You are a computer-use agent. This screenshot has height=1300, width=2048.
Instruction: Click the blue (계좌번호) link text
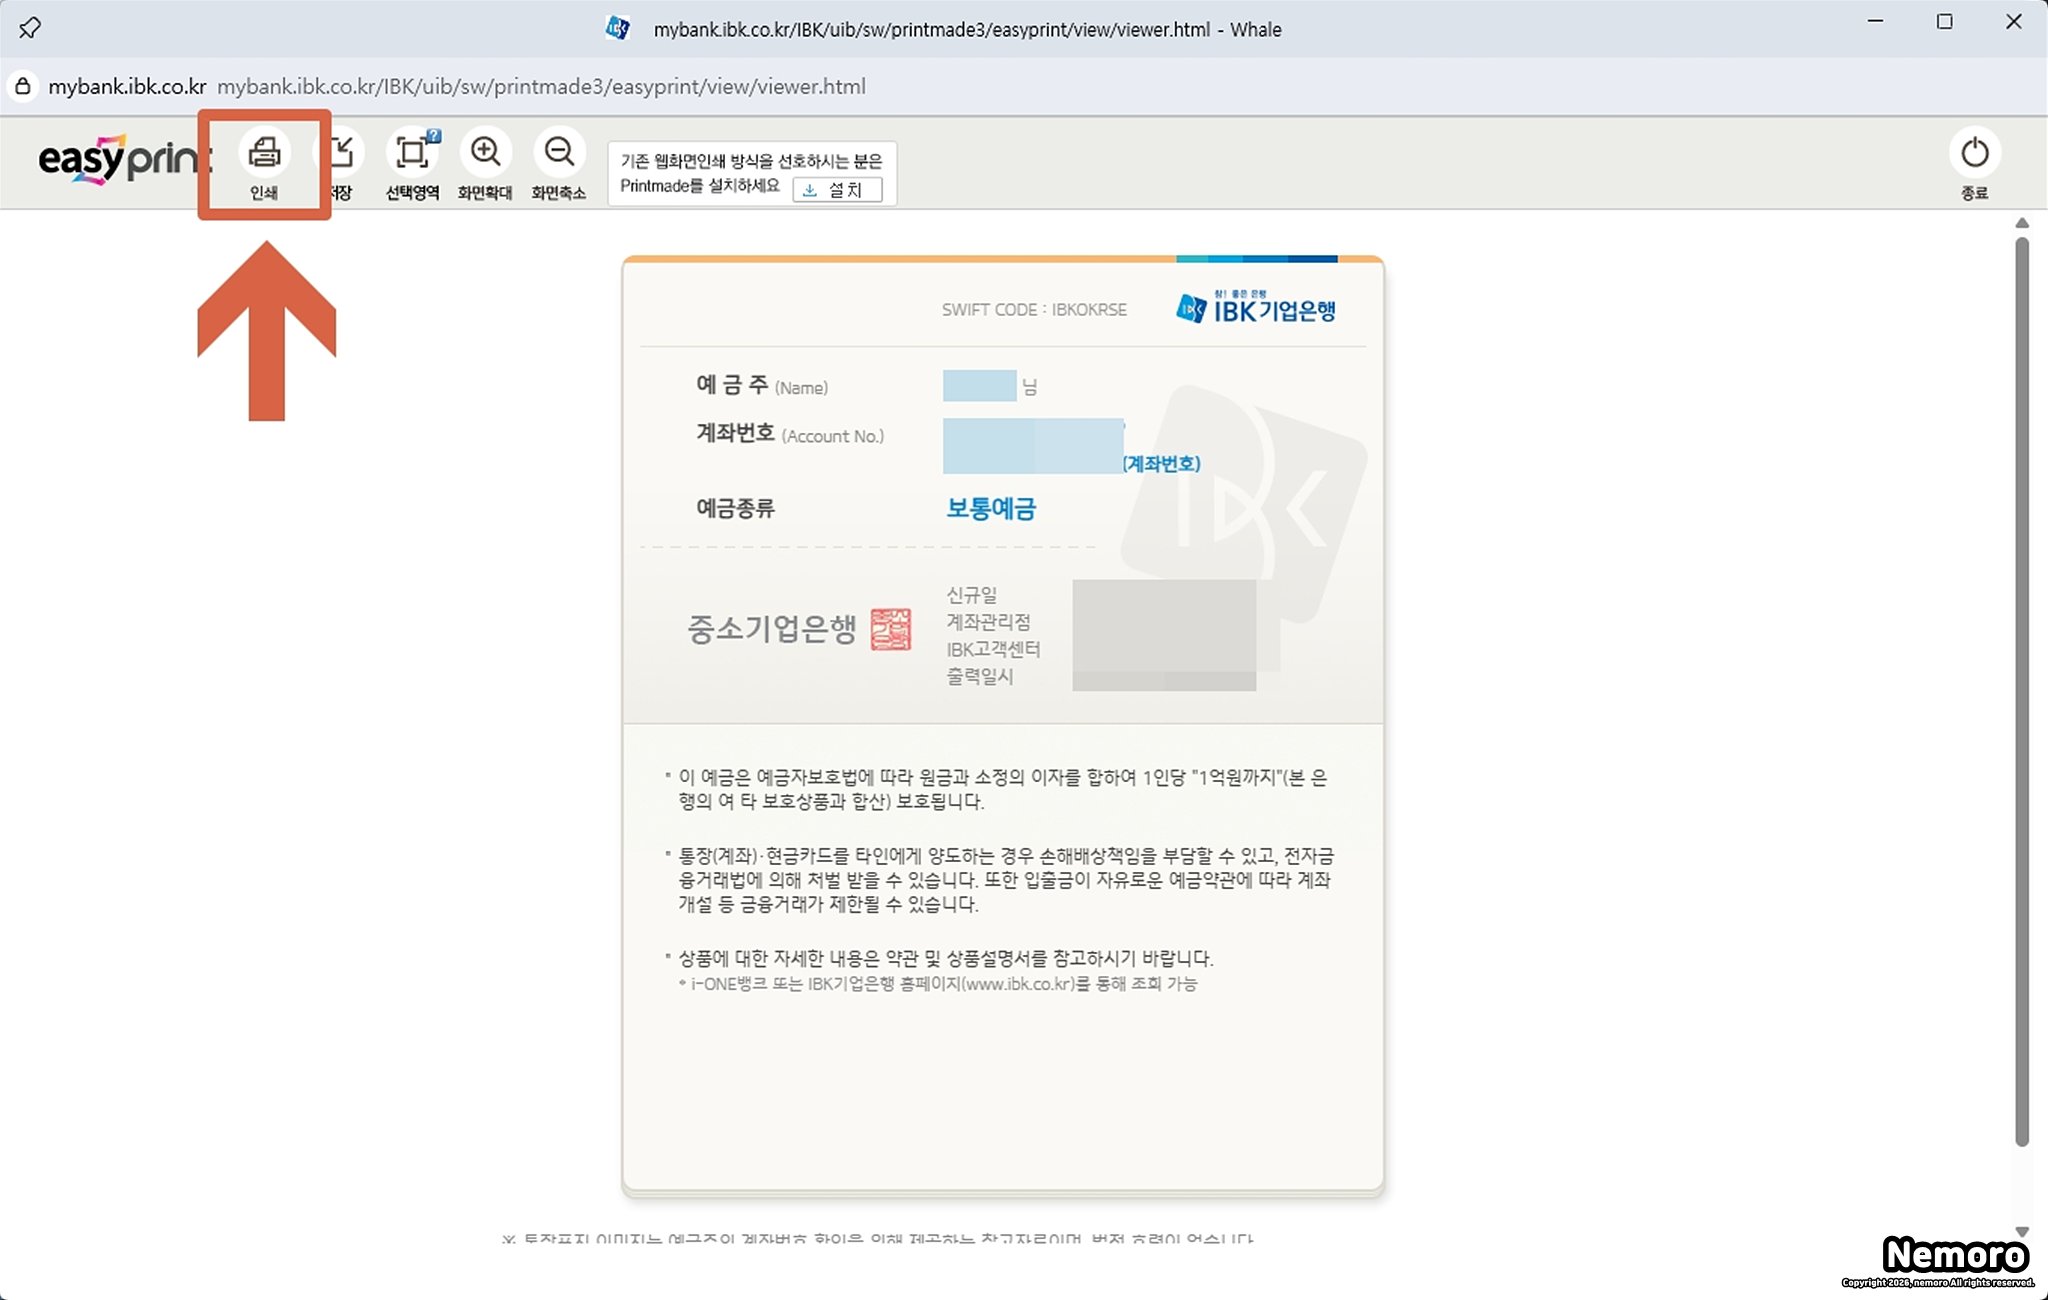1161,464
